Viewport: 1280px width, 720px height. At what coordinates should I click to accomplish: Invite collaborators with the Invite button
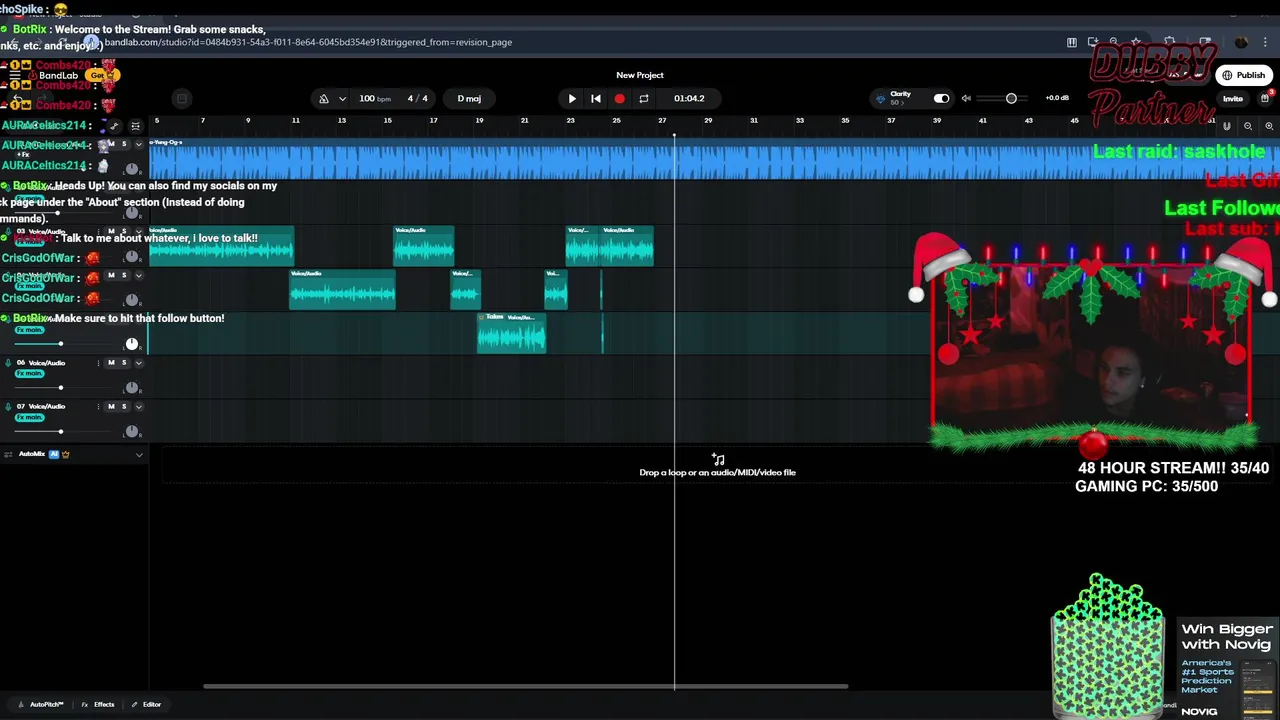point(1232,99)
